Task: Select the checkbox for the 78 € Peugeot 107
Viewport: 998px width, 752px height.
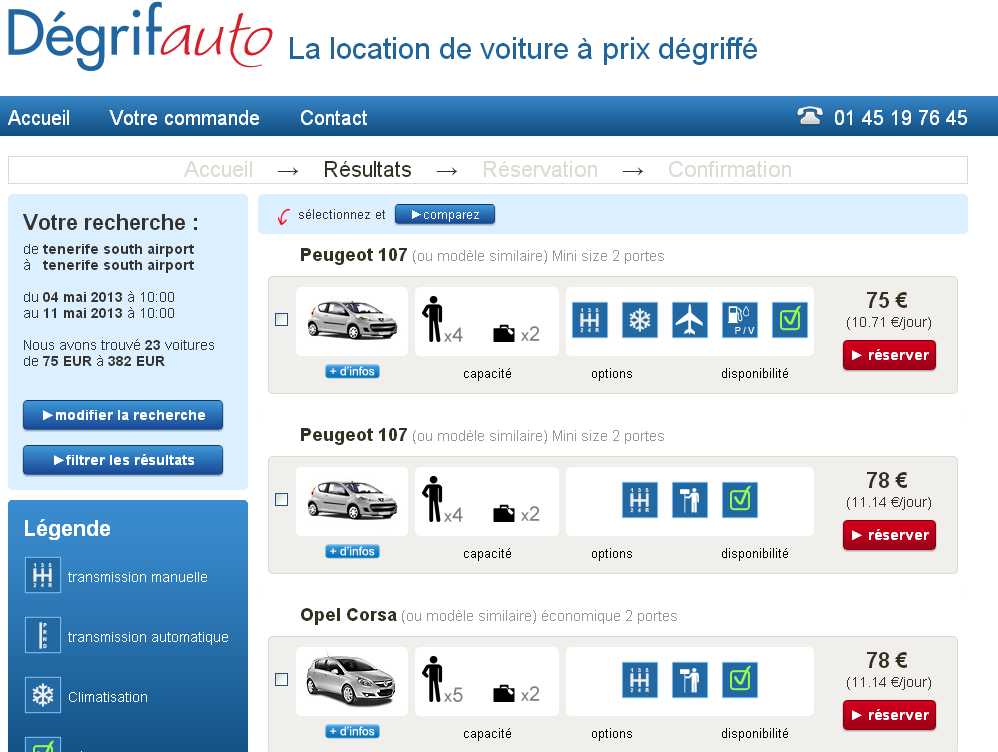Action: pos(282,500)
